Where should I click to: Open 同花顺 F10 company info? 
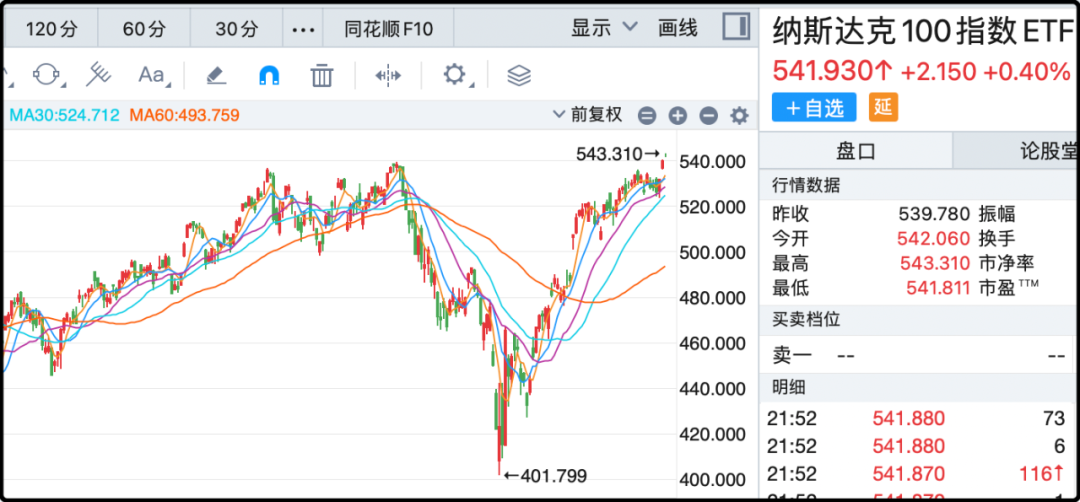tap(388, 29)
